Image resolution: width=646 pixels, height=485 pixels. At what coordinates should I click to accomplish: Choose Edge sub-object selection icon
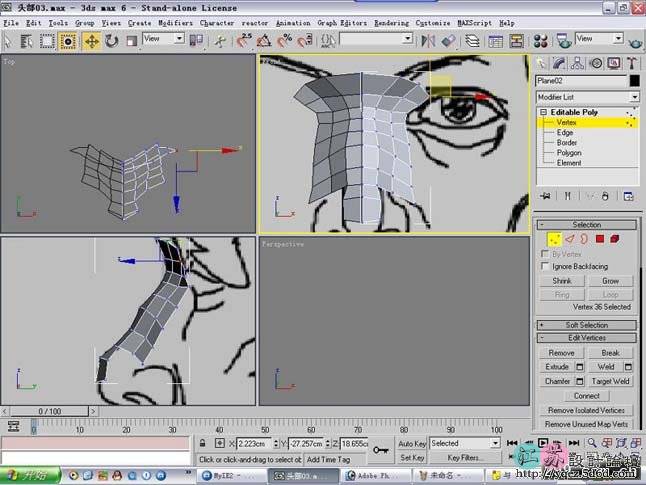[x=569, y=239]
